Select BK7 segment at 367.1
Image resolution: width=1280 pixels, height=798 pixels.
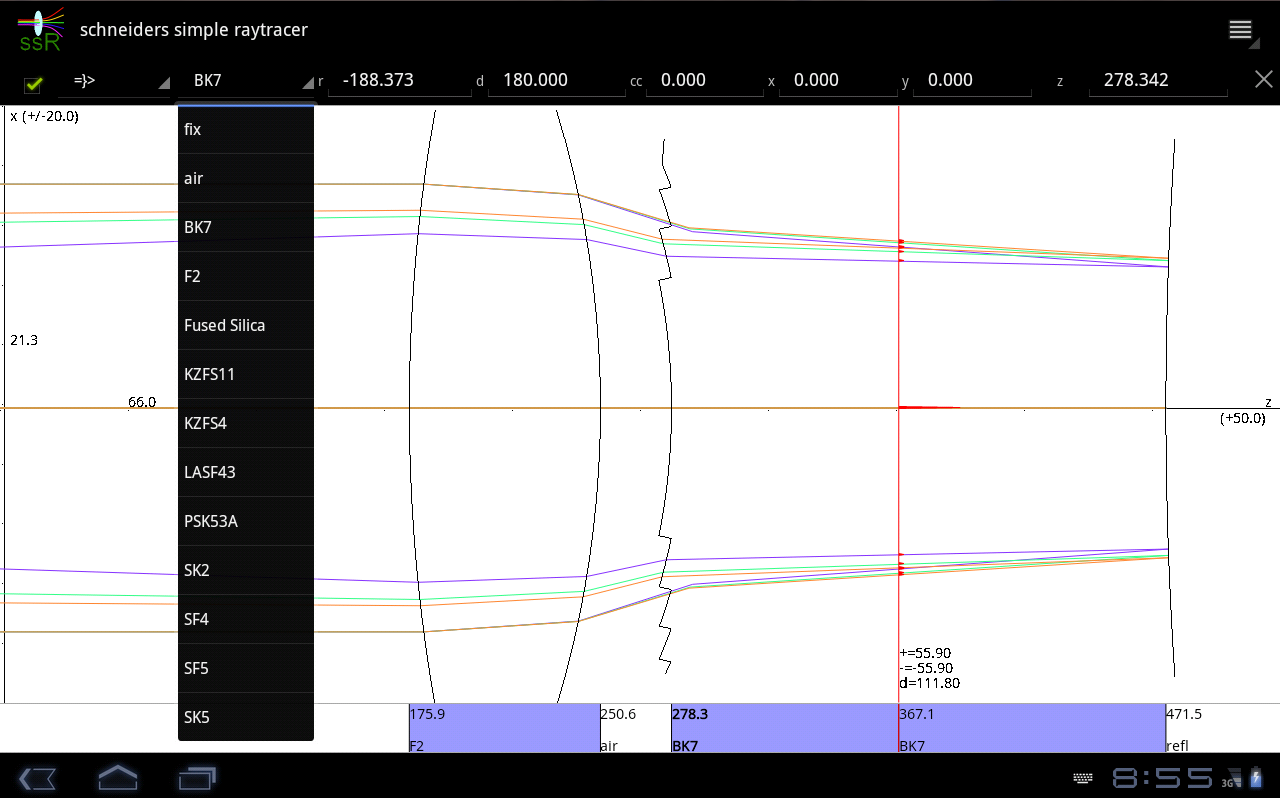1032,728
